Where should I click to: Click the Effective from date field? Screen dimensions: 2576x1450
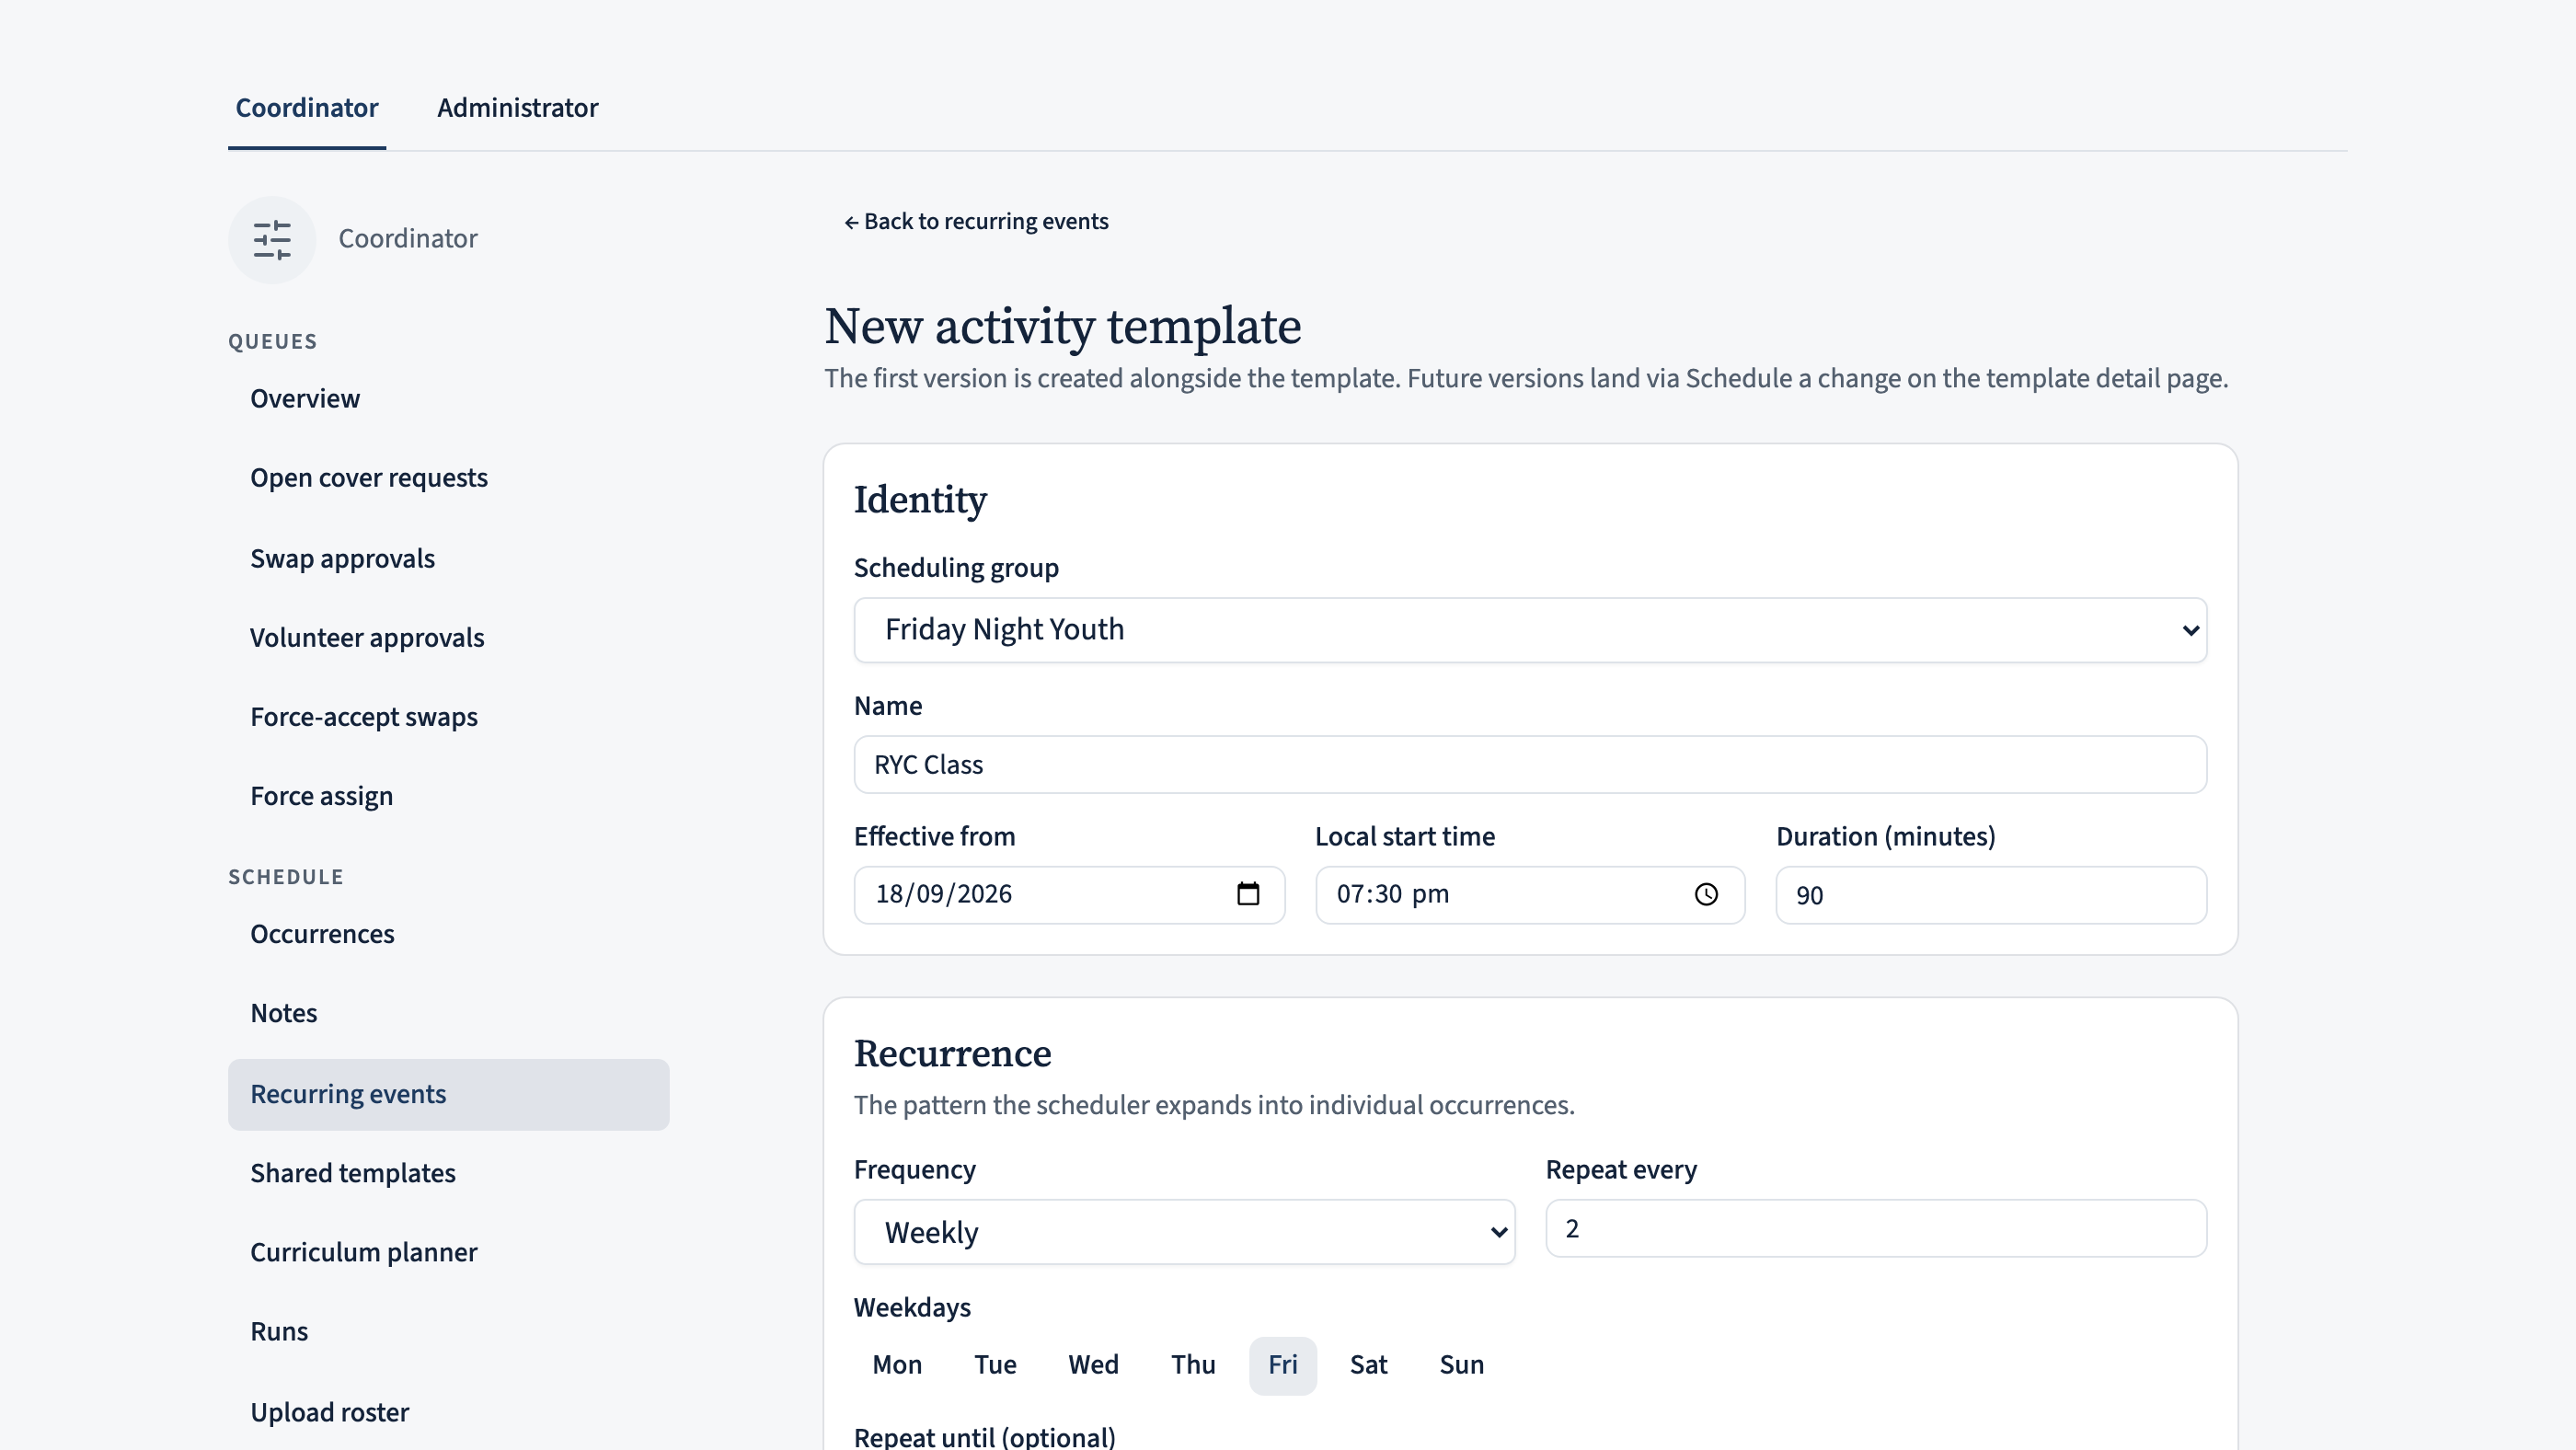(x=1069, y=895)
